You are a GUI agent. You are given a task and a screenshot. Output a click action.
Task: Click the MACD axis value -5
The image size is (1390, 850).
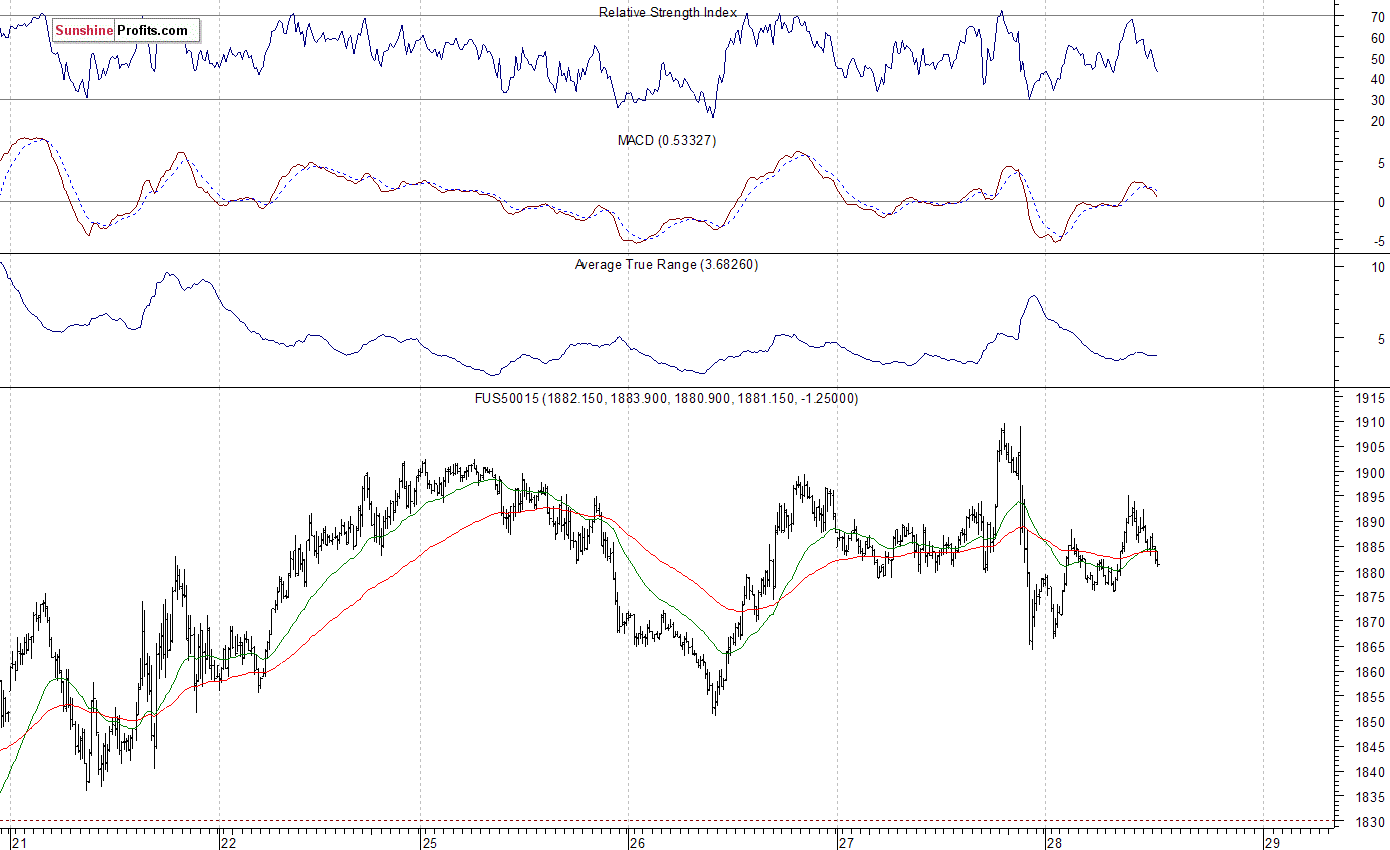pyautogui.click(x=1378, y=241)
